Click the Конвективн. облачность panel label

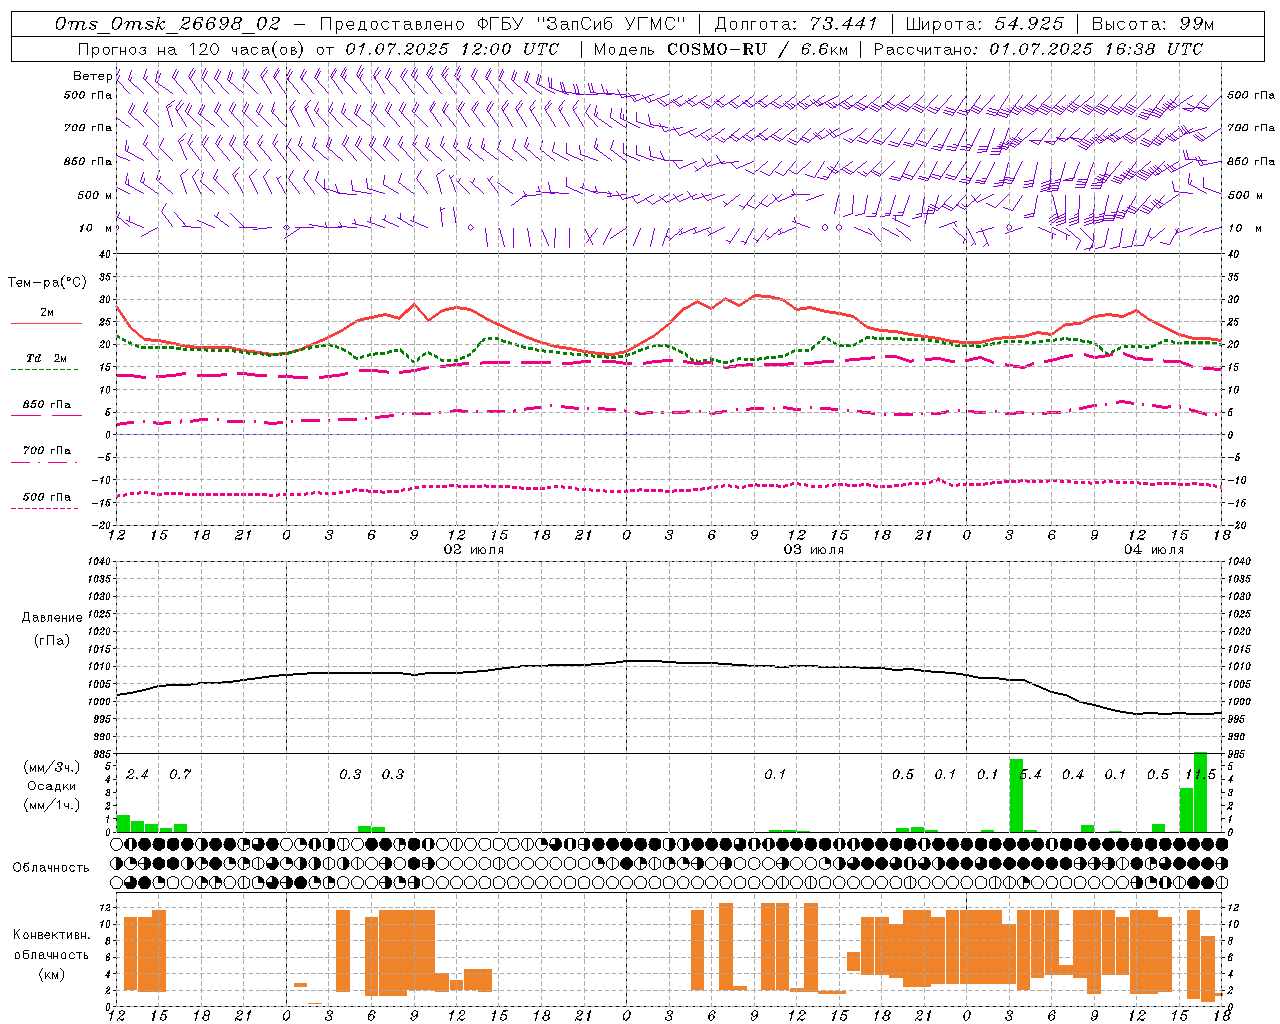click(x=52, y=945)
